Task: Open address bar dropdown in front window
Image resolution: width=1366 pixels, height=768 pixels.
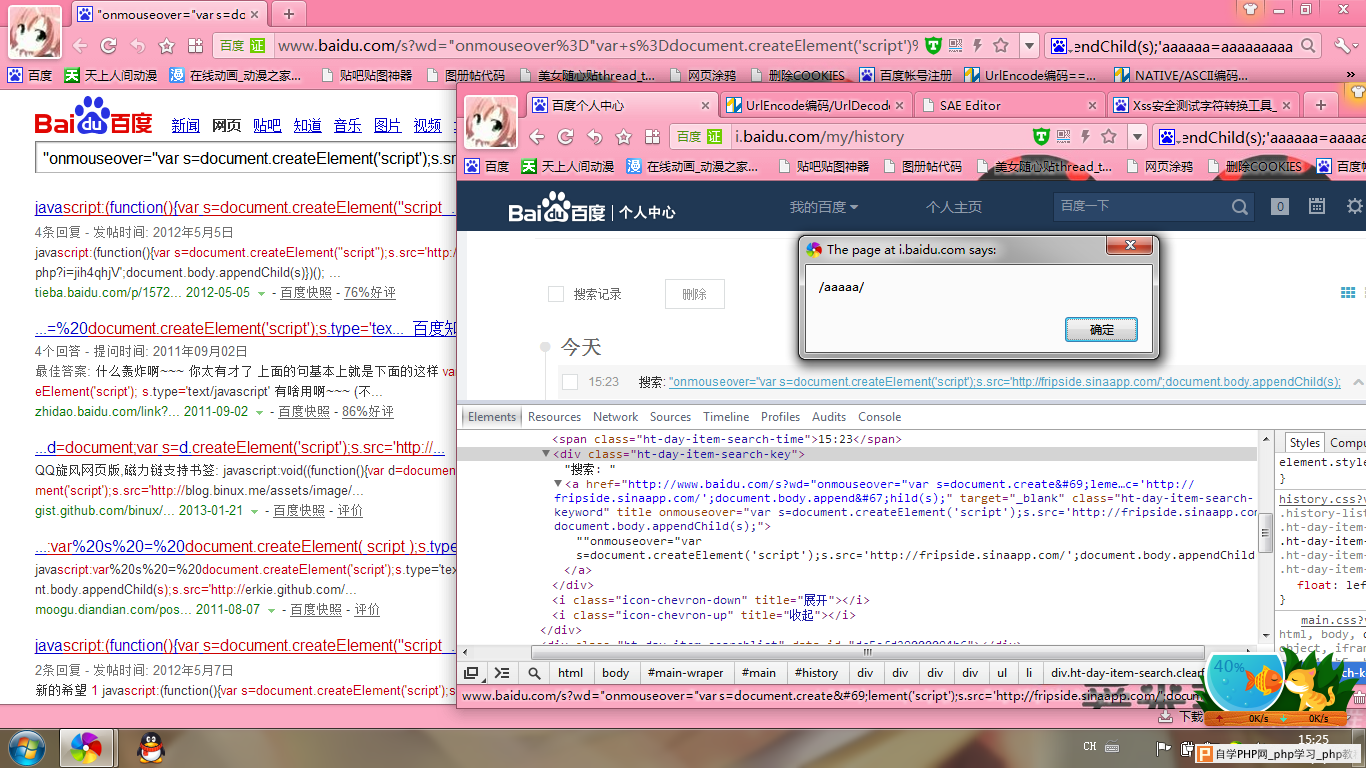Action: 1137,137
